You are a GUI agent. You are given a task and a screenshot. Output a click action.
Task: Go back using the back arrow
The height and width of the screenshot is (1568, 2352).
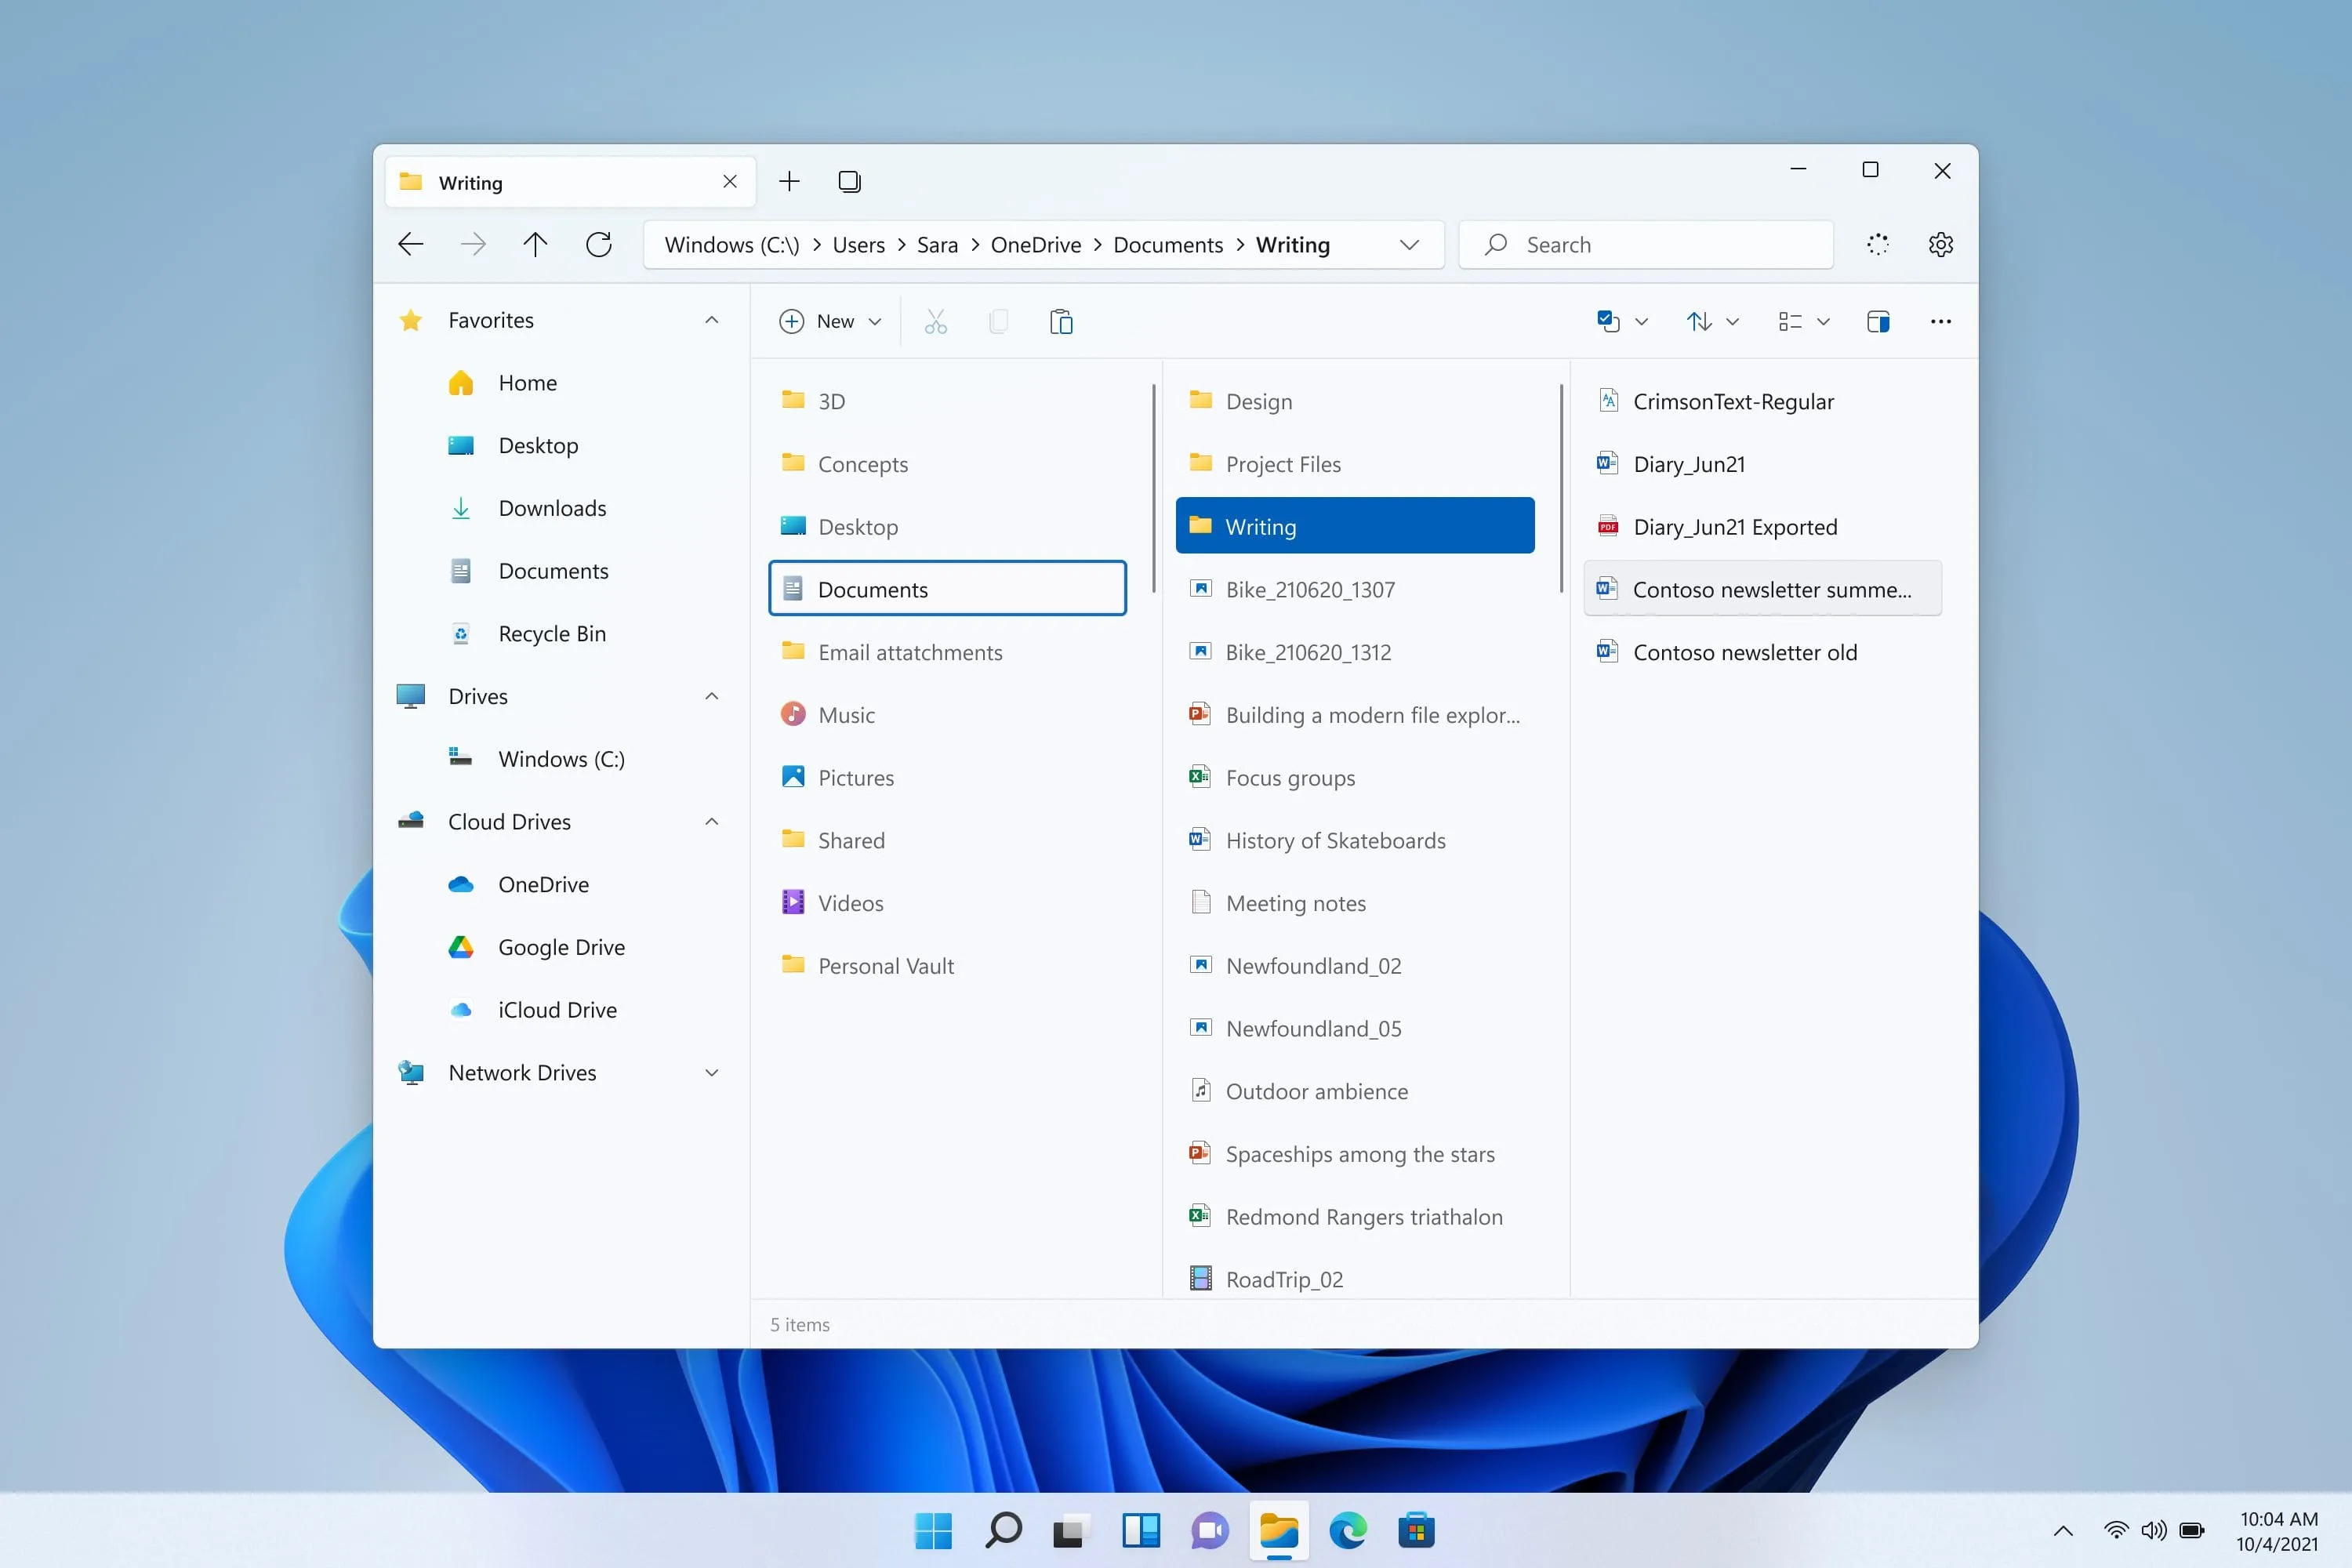pyautogui.click(x=410, y=244)
